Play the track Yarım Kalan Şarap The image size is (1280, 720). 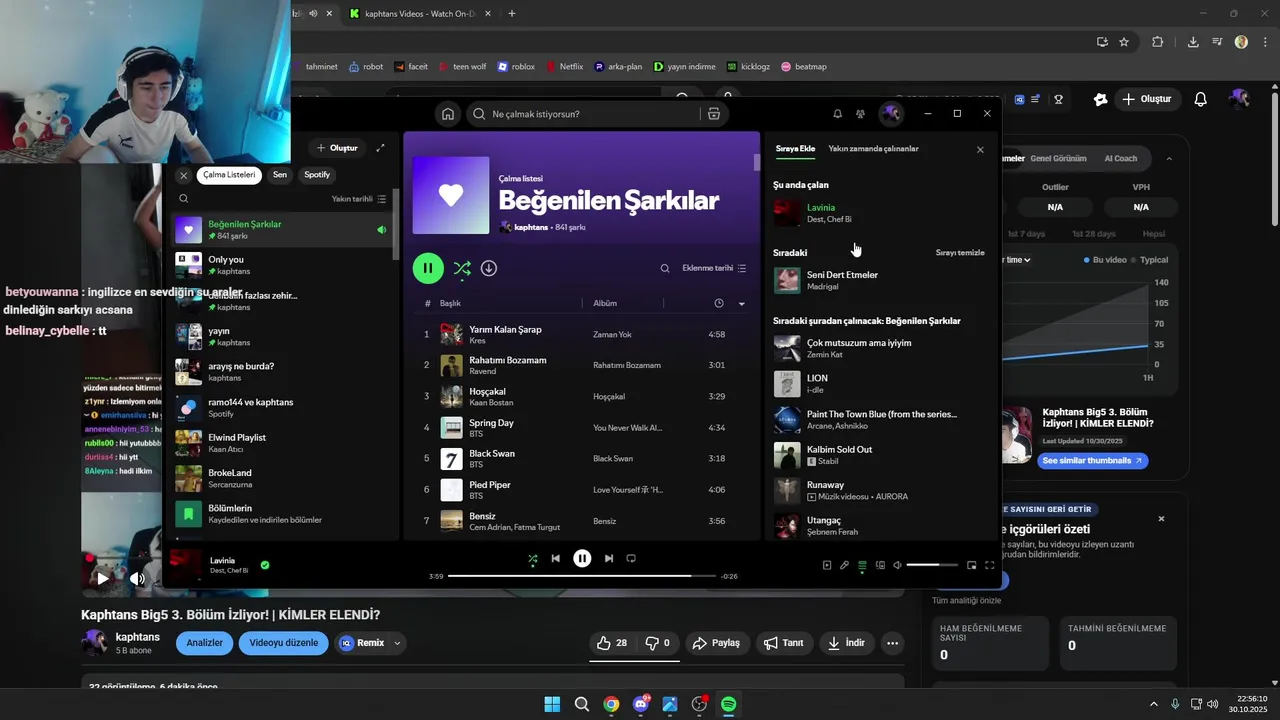click(x=582, y=334)
